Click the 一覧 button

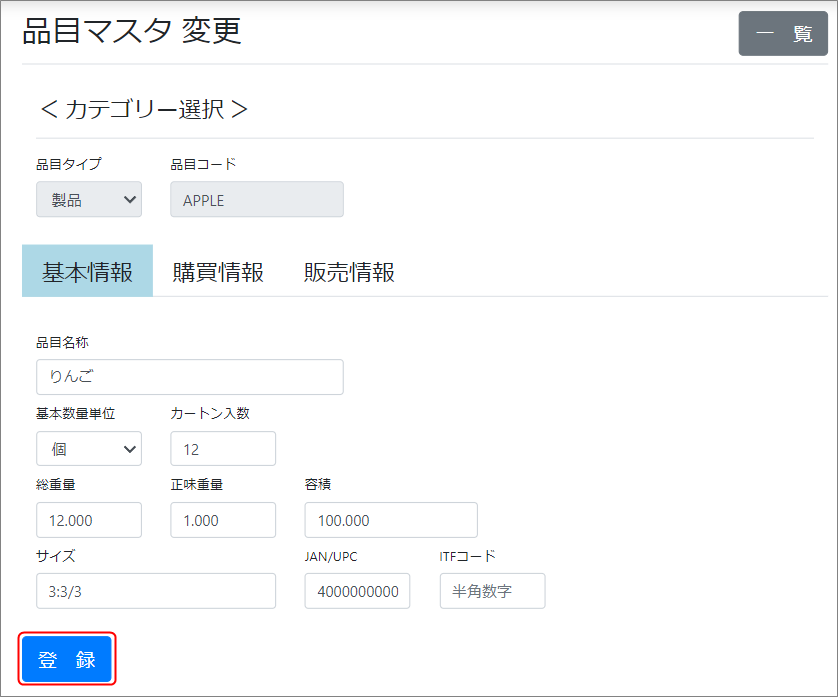point(783,34)
